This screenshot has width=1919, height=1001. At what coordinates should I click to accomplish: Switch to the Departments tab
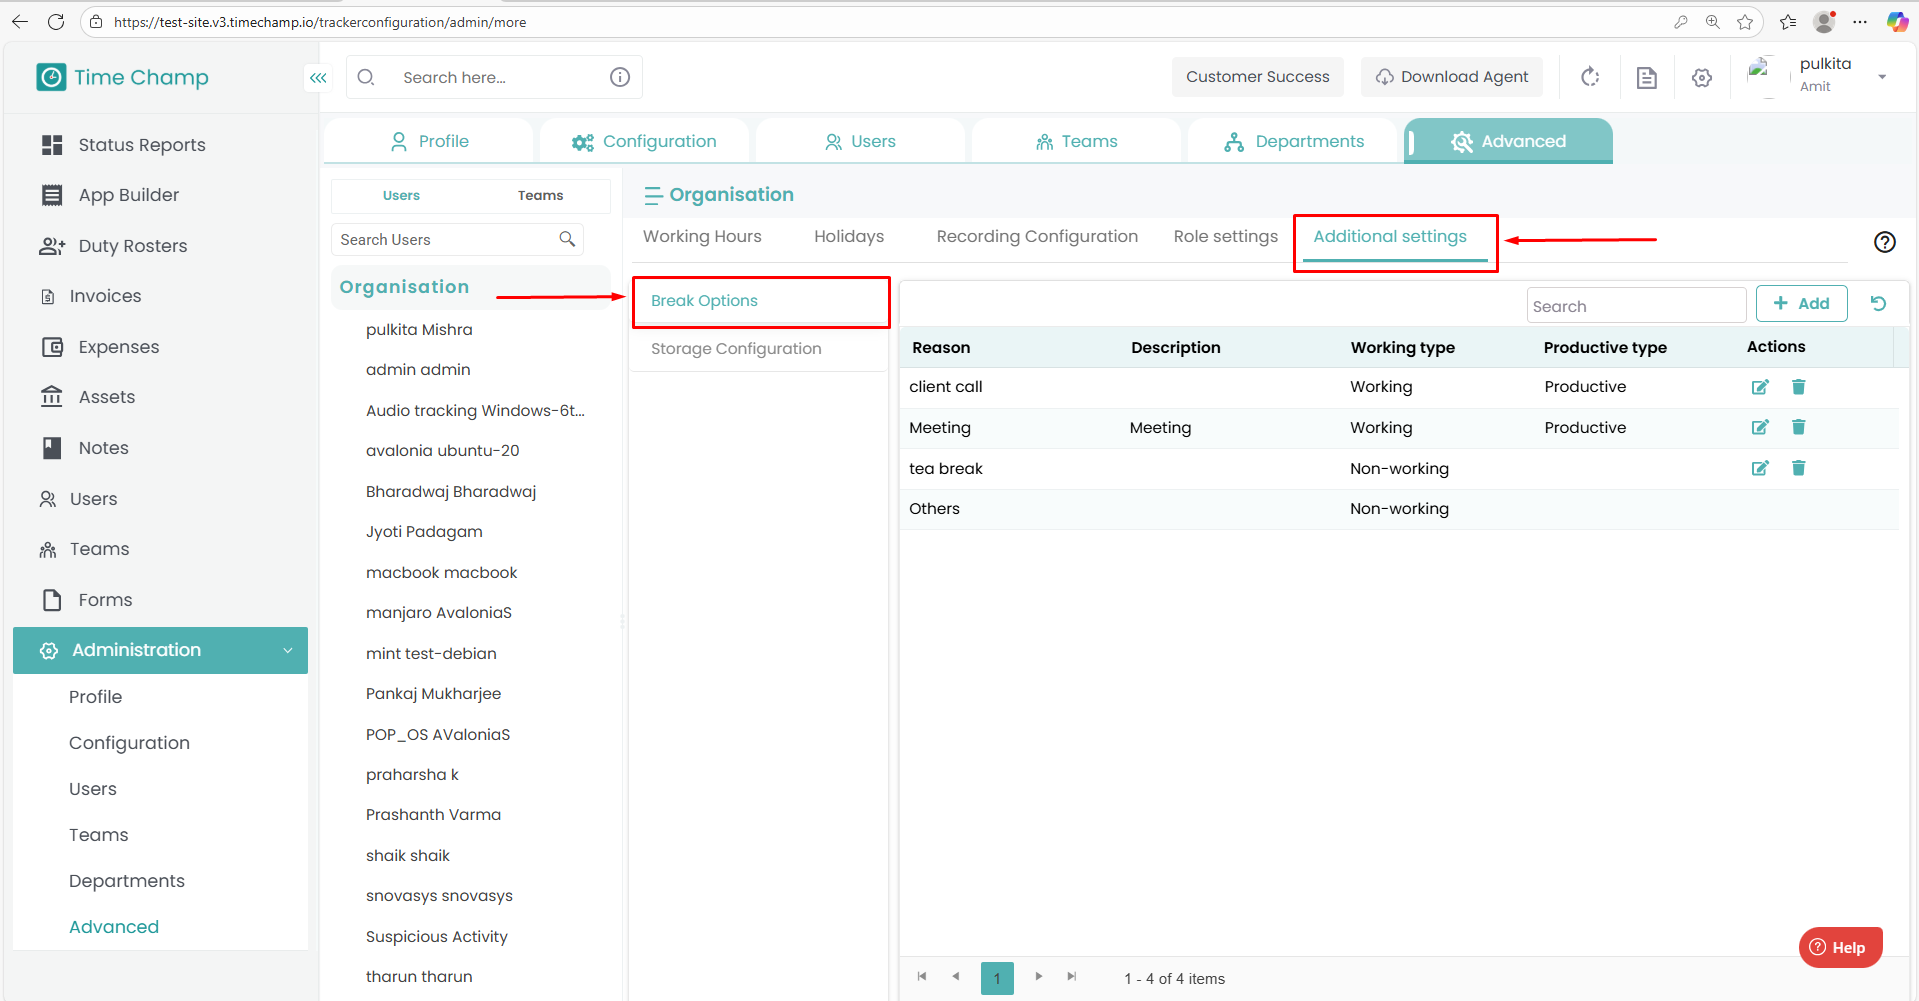pos(1294,142)
